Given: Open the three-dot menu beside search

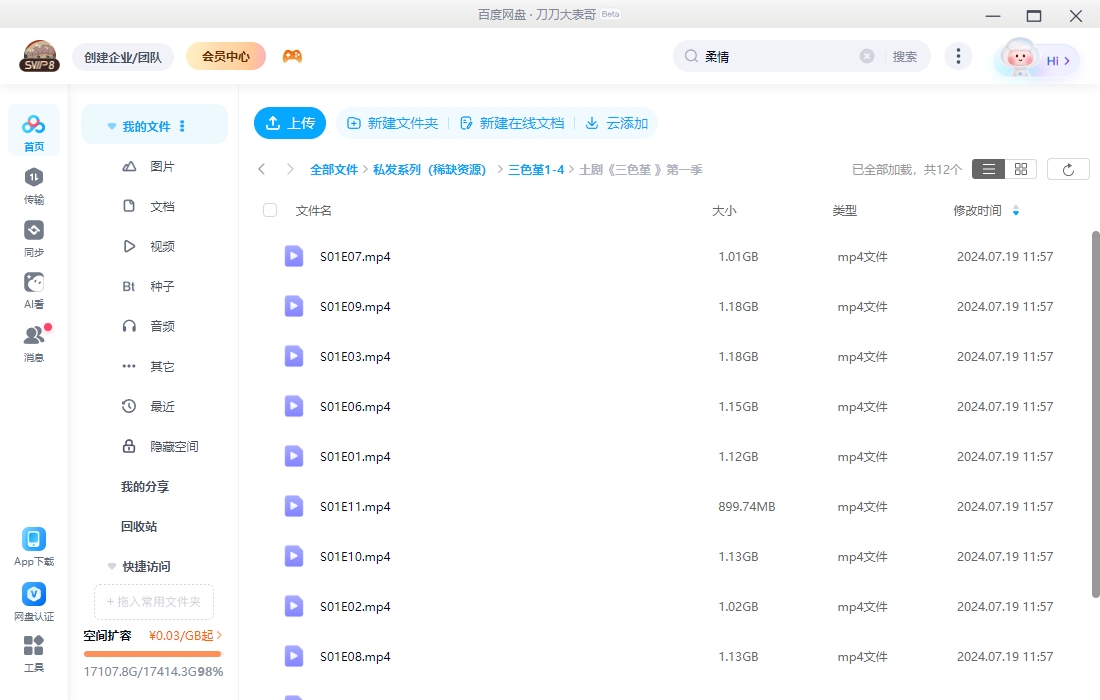Looking at the screenshot, I should 958,56.
